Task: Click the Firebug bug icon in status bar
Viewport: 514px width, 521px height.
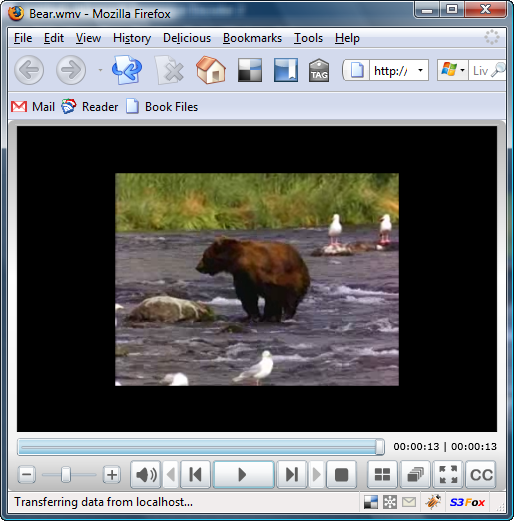Action: pos(433,502)
